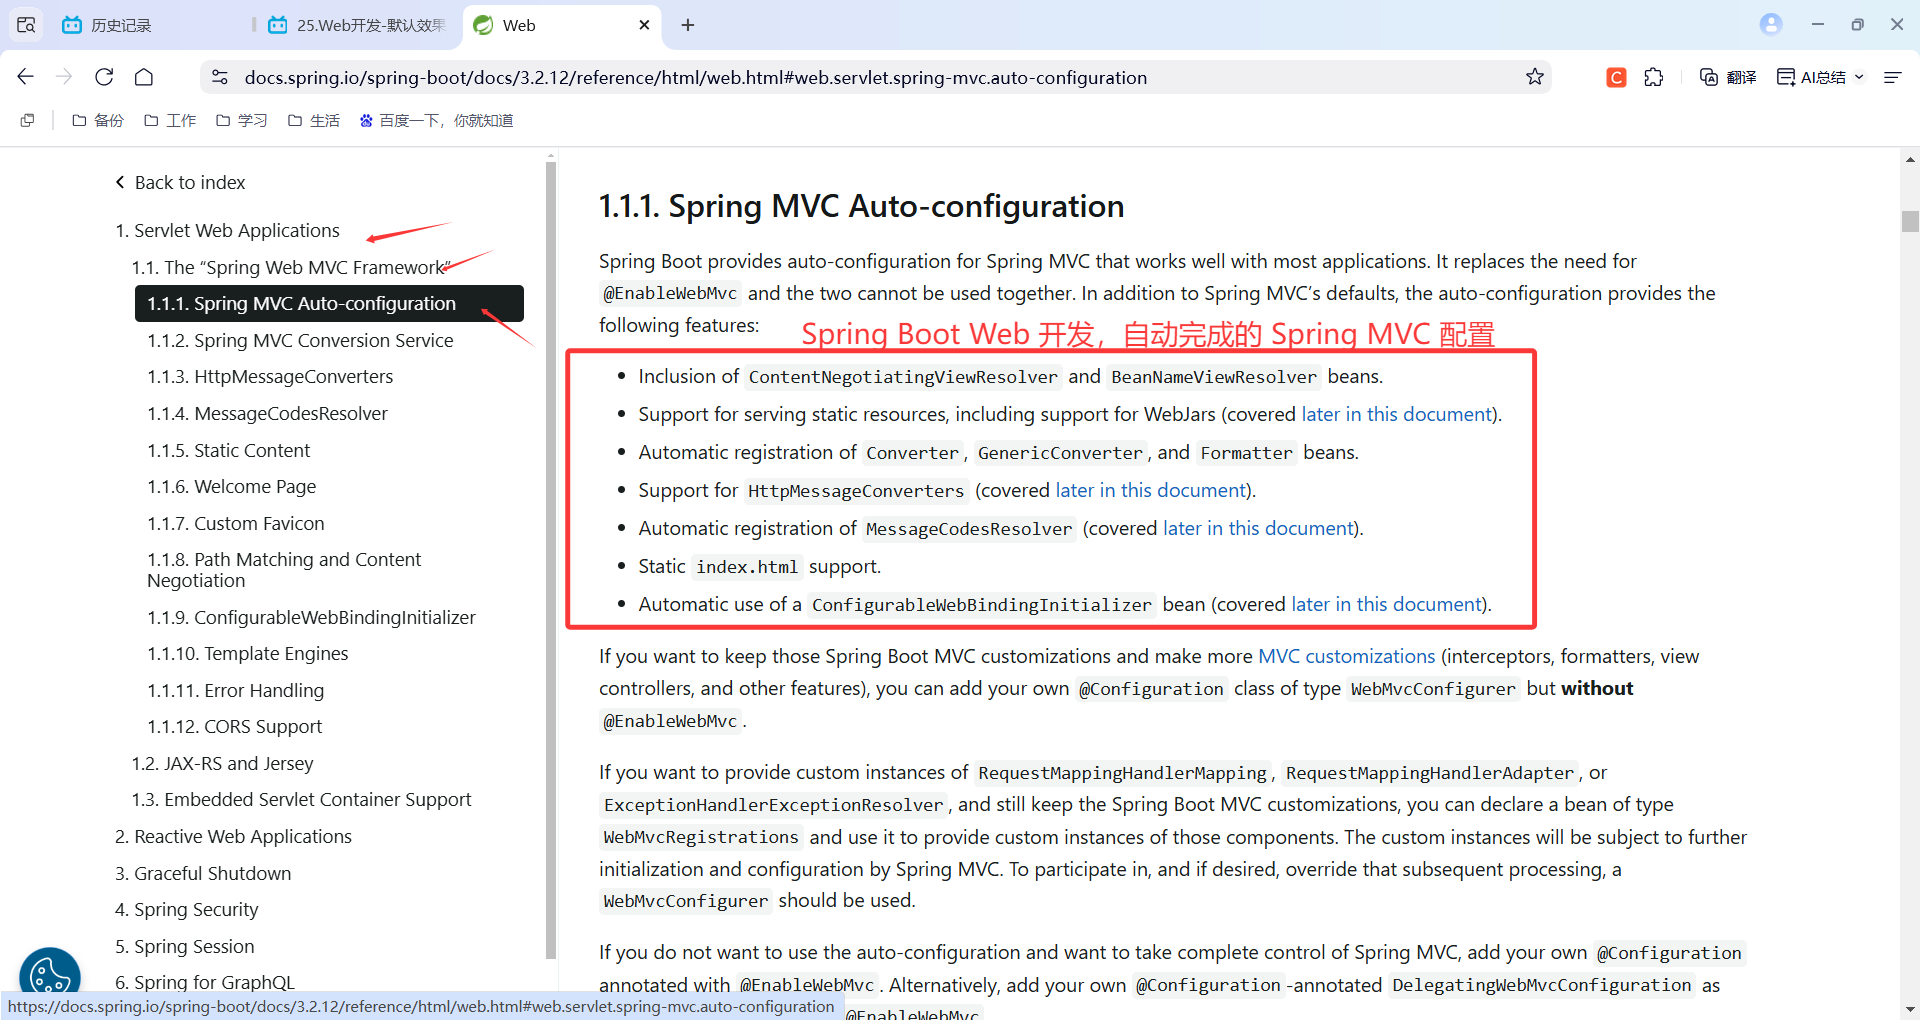Open 1.1.3. HttpMessageConverters section

[x=270, y=376]
